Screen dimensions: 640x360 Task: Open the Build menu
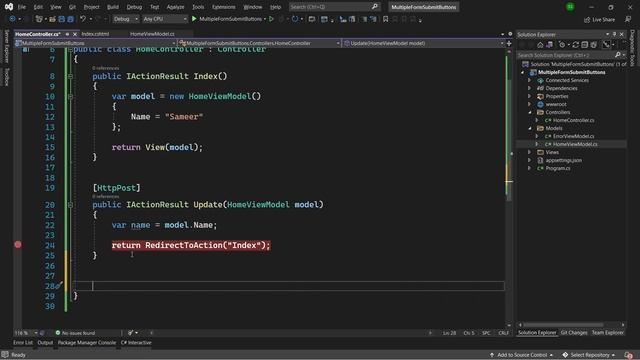coord(113,7)
